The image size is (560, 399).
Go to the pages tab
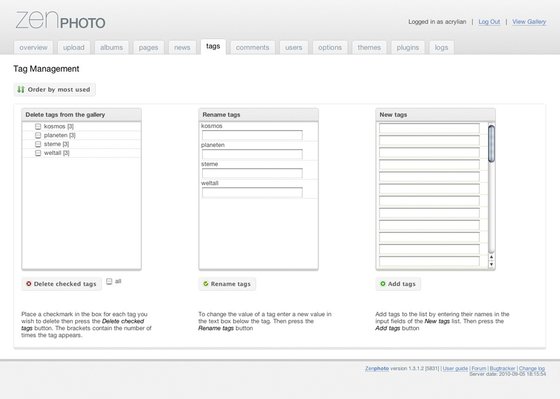tap(148, 48)
